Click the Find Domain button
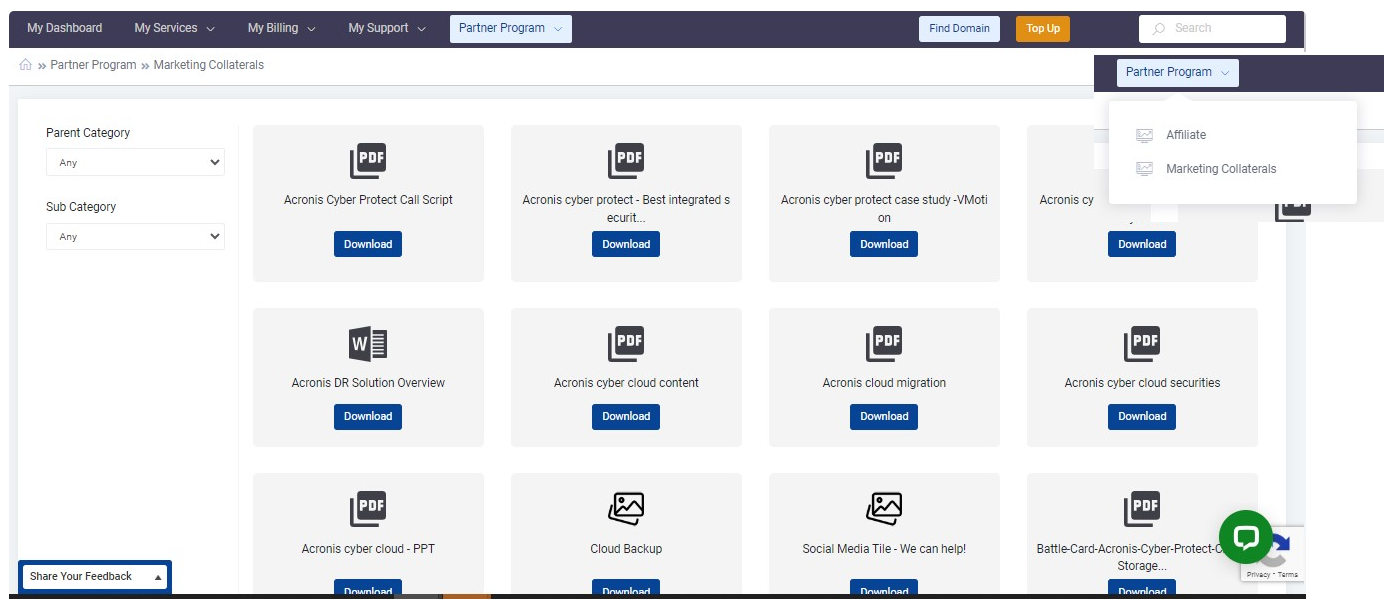Image resolution: width=1396 pixels, height=608 pixels. (960, 29)
